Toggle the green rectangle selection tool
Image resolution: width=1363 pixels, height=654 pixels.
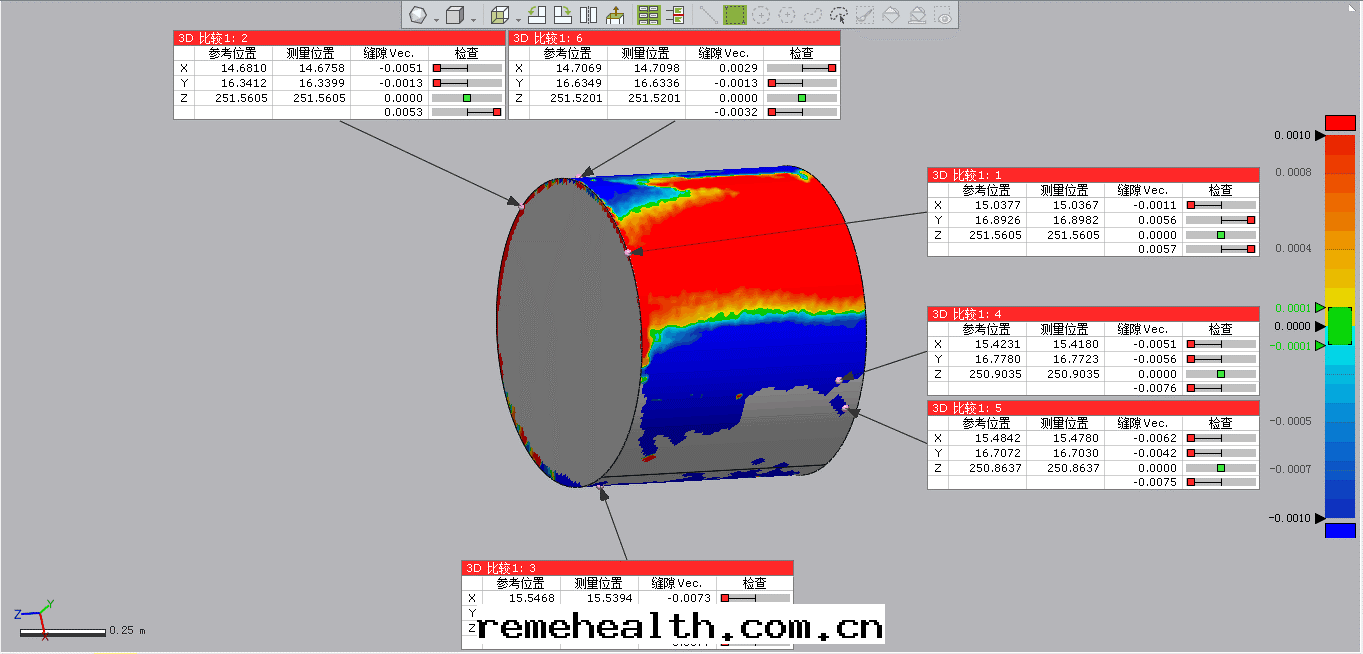click(735, 15)
